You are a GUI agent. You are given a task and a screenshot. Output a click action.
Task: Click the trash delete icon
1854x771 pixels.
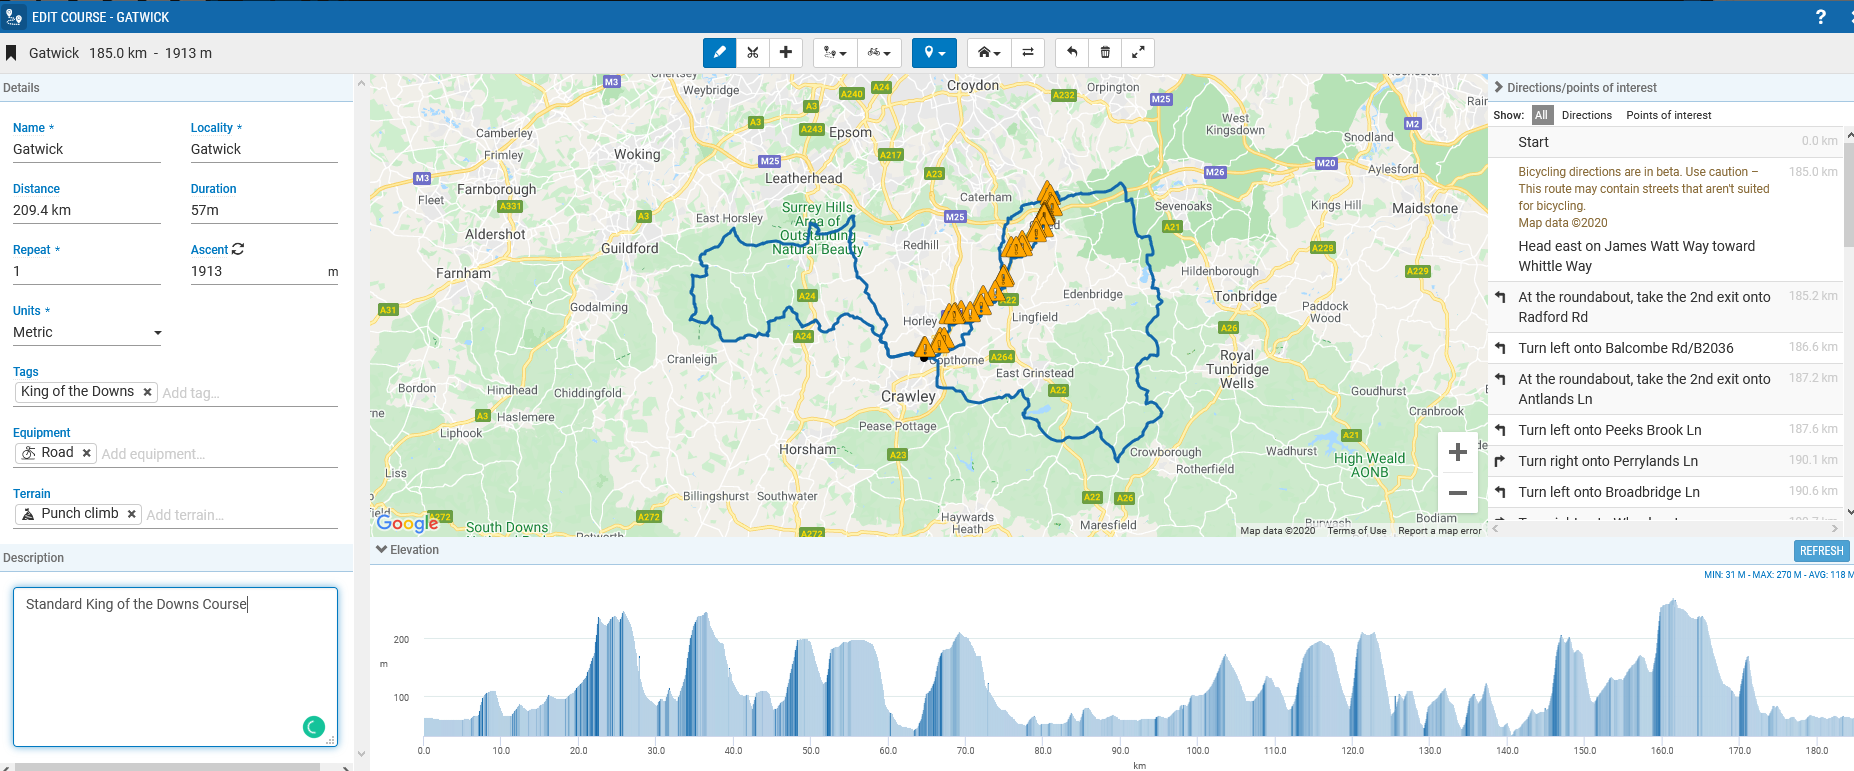click(x=1105, y=53)
